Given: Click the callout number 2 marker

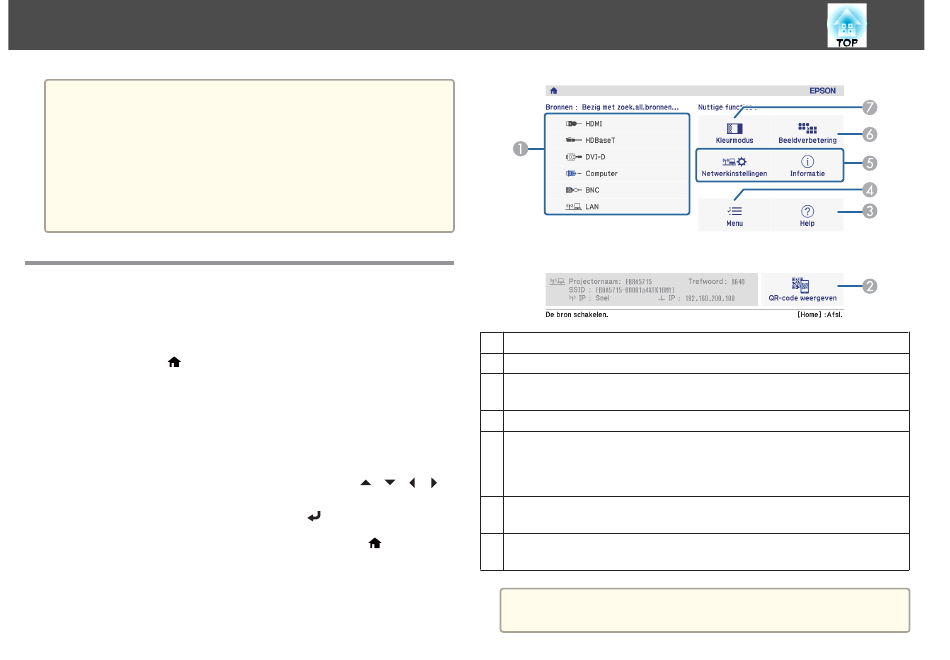Looking at the screenshot, I should (x=870, y=287).
